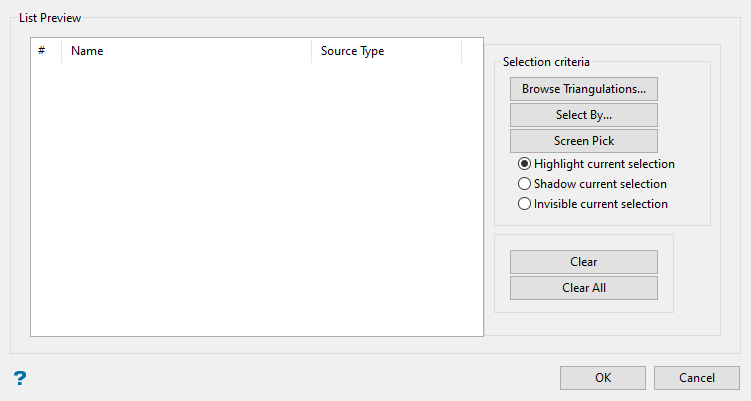Image resolution: width=751 pixels, height=401 pixels.
Task: Click the Browse Triangulations... button
Action: click(583, 89)
